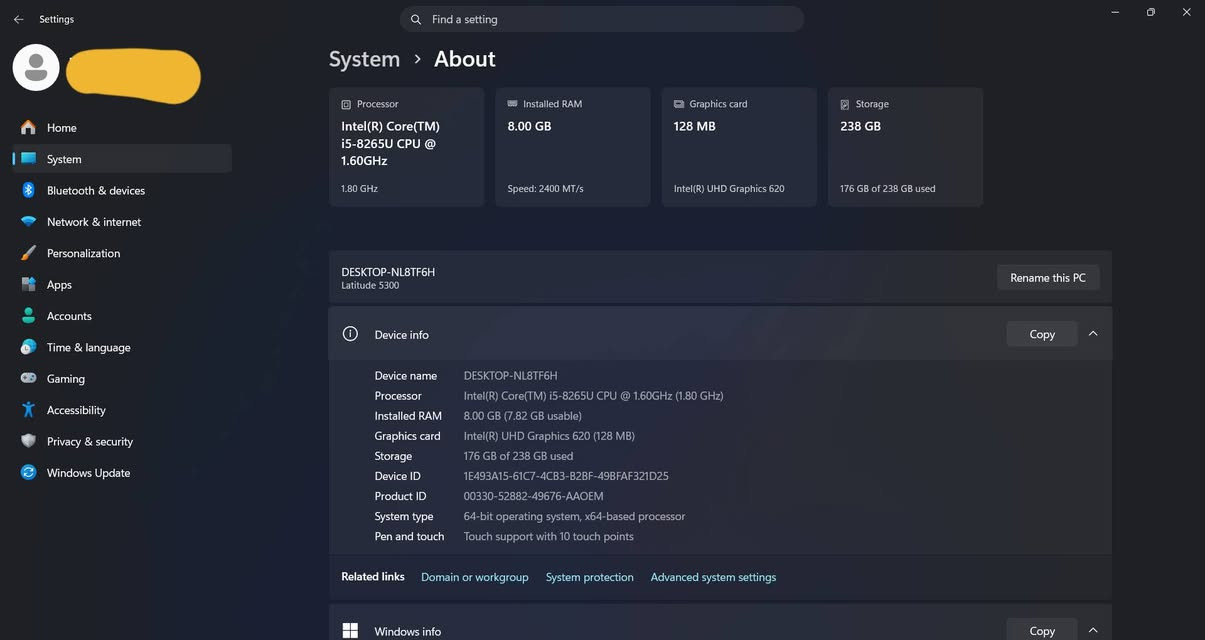Collapse the Windows info section chevron
Screen dimensions: 1205x640
pyautogui.click(x=1093, y=631)
